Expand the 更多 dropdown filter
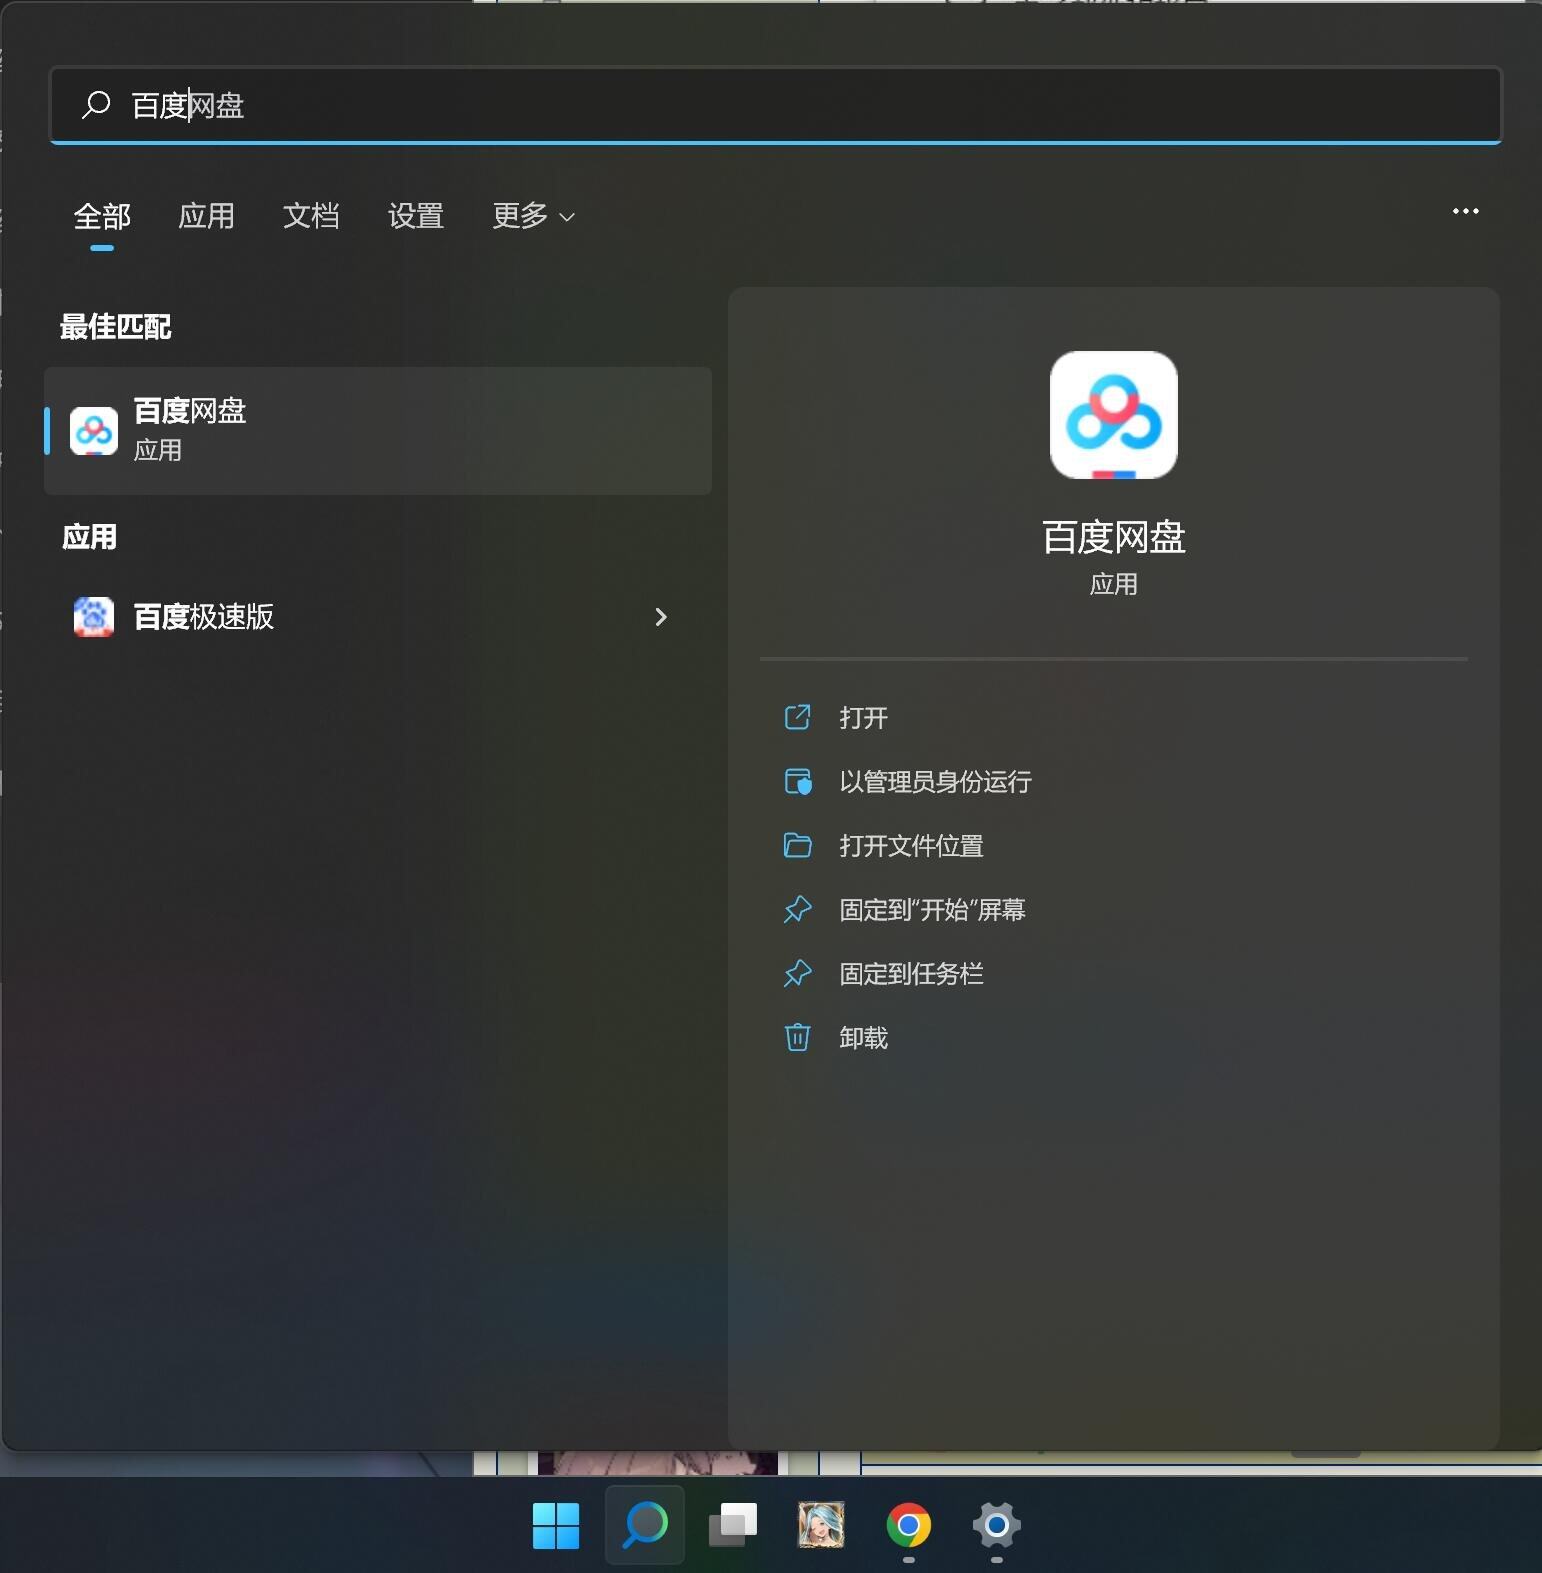The image size is (1542, 1573). [x=533, y=216]
